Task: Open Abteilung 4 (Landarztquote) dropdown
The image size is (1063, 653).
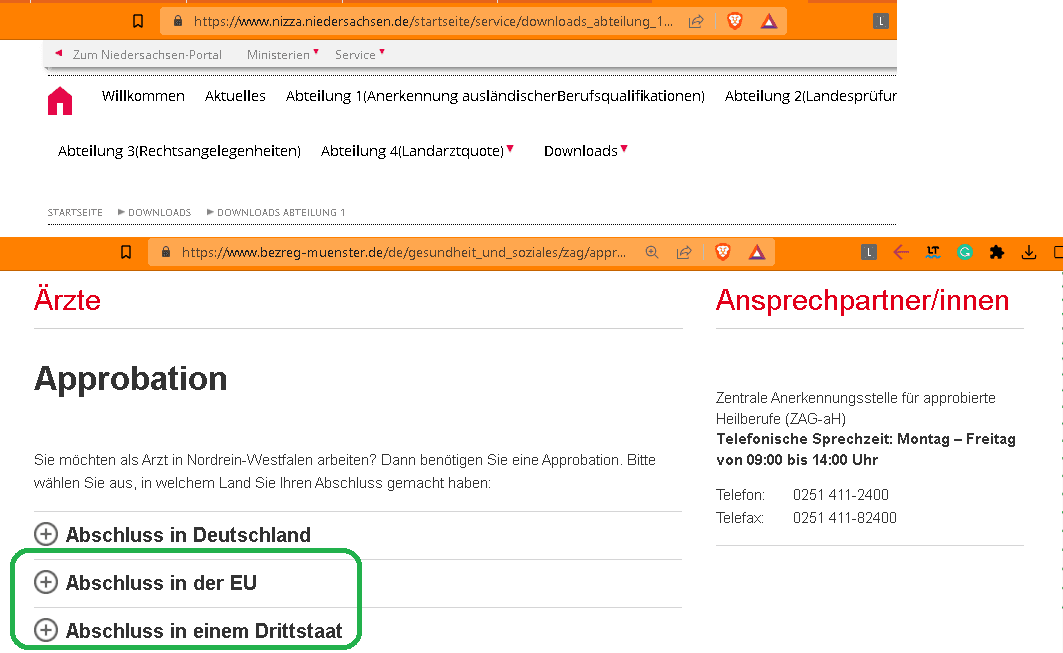Action: [417, 151]
